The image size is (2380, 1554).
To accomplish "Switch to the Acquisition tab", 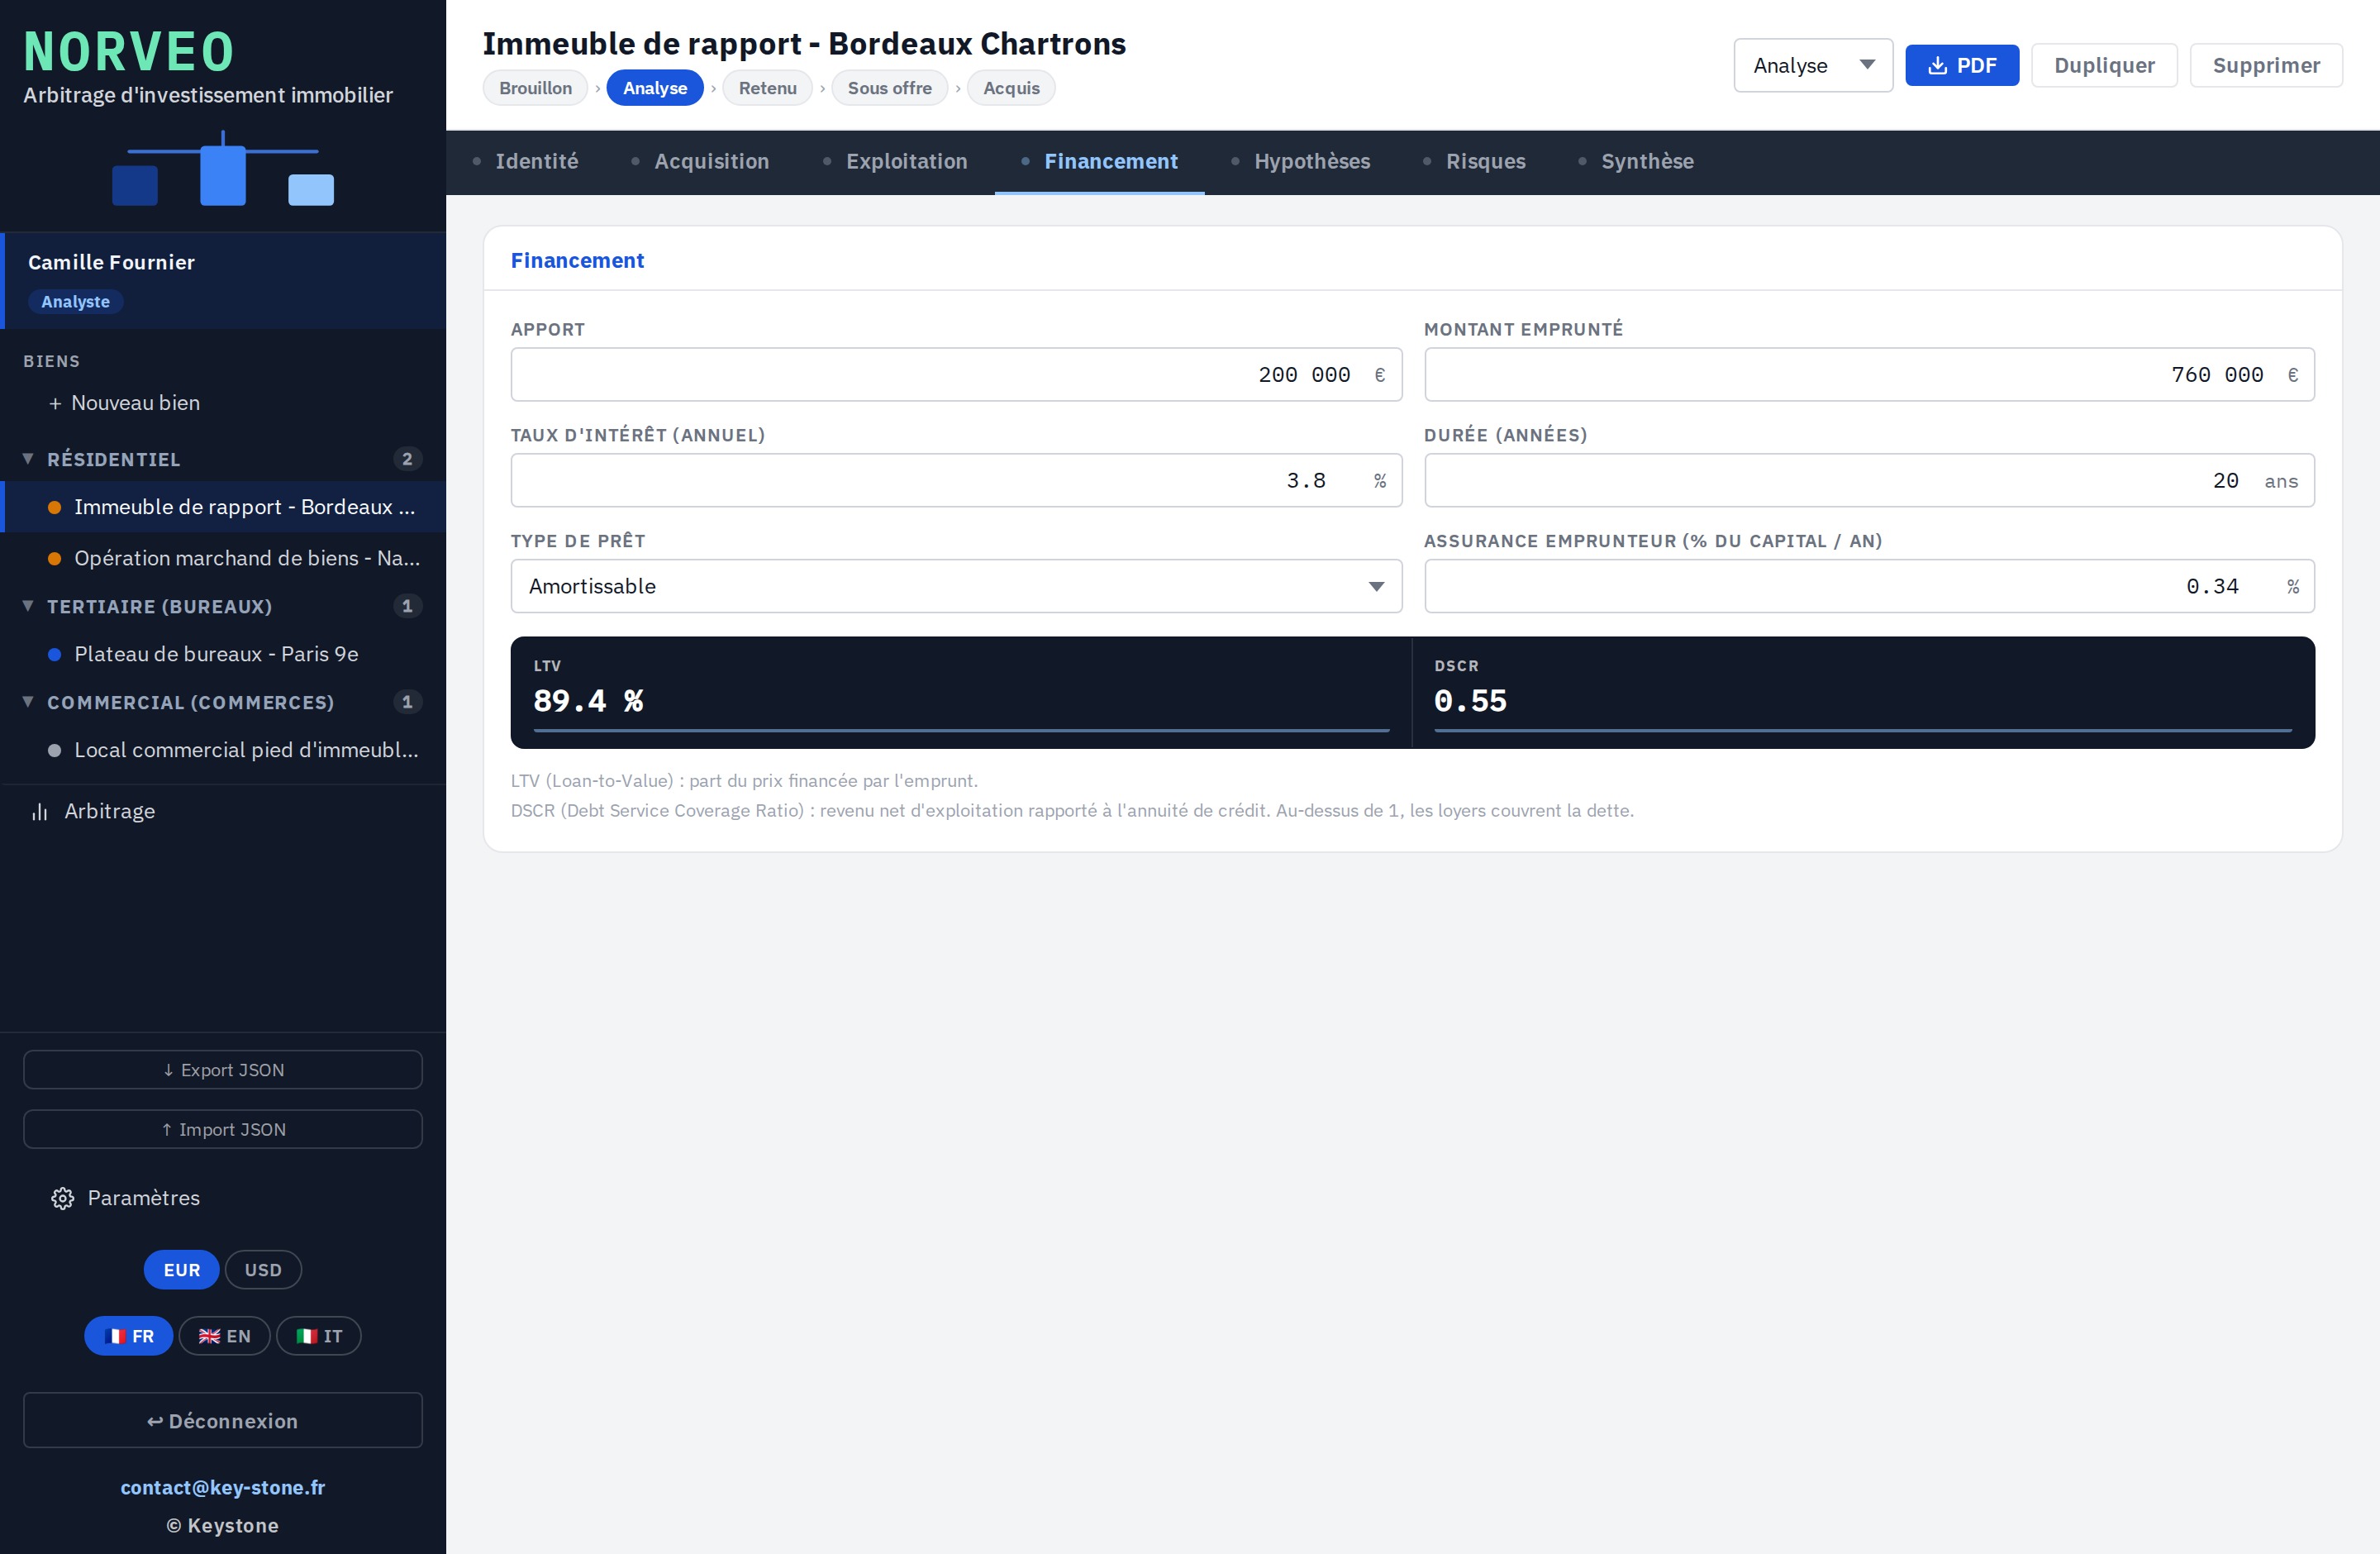I will (x=700, y=161).
